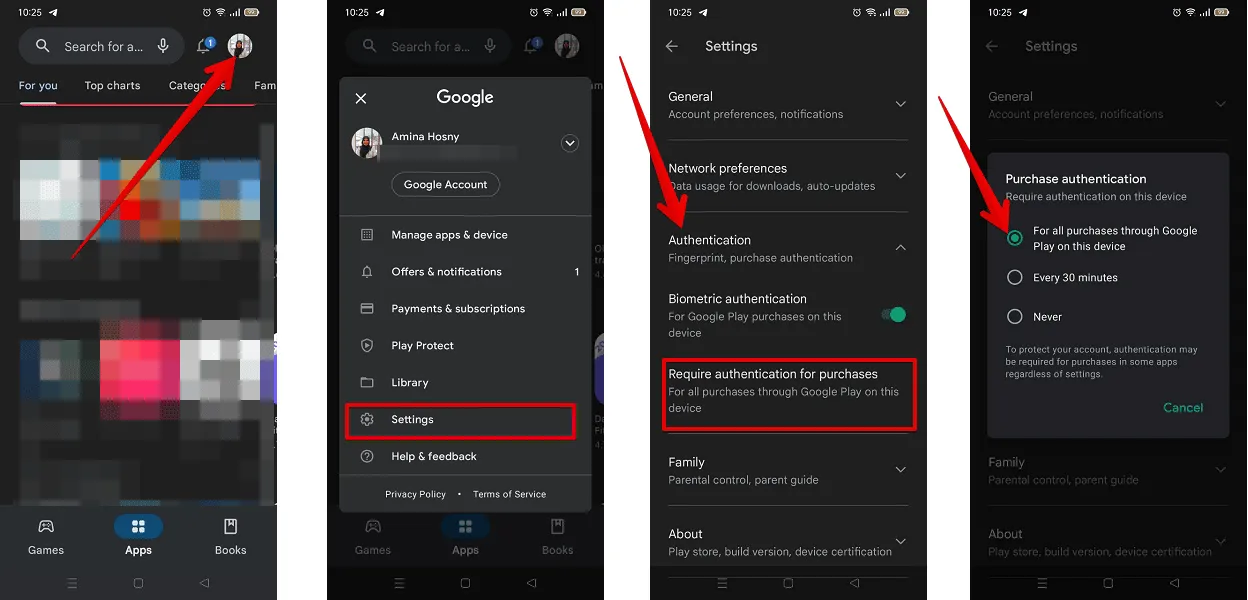
Task: Switch to Top charts tab
Action: pos(112,86)
